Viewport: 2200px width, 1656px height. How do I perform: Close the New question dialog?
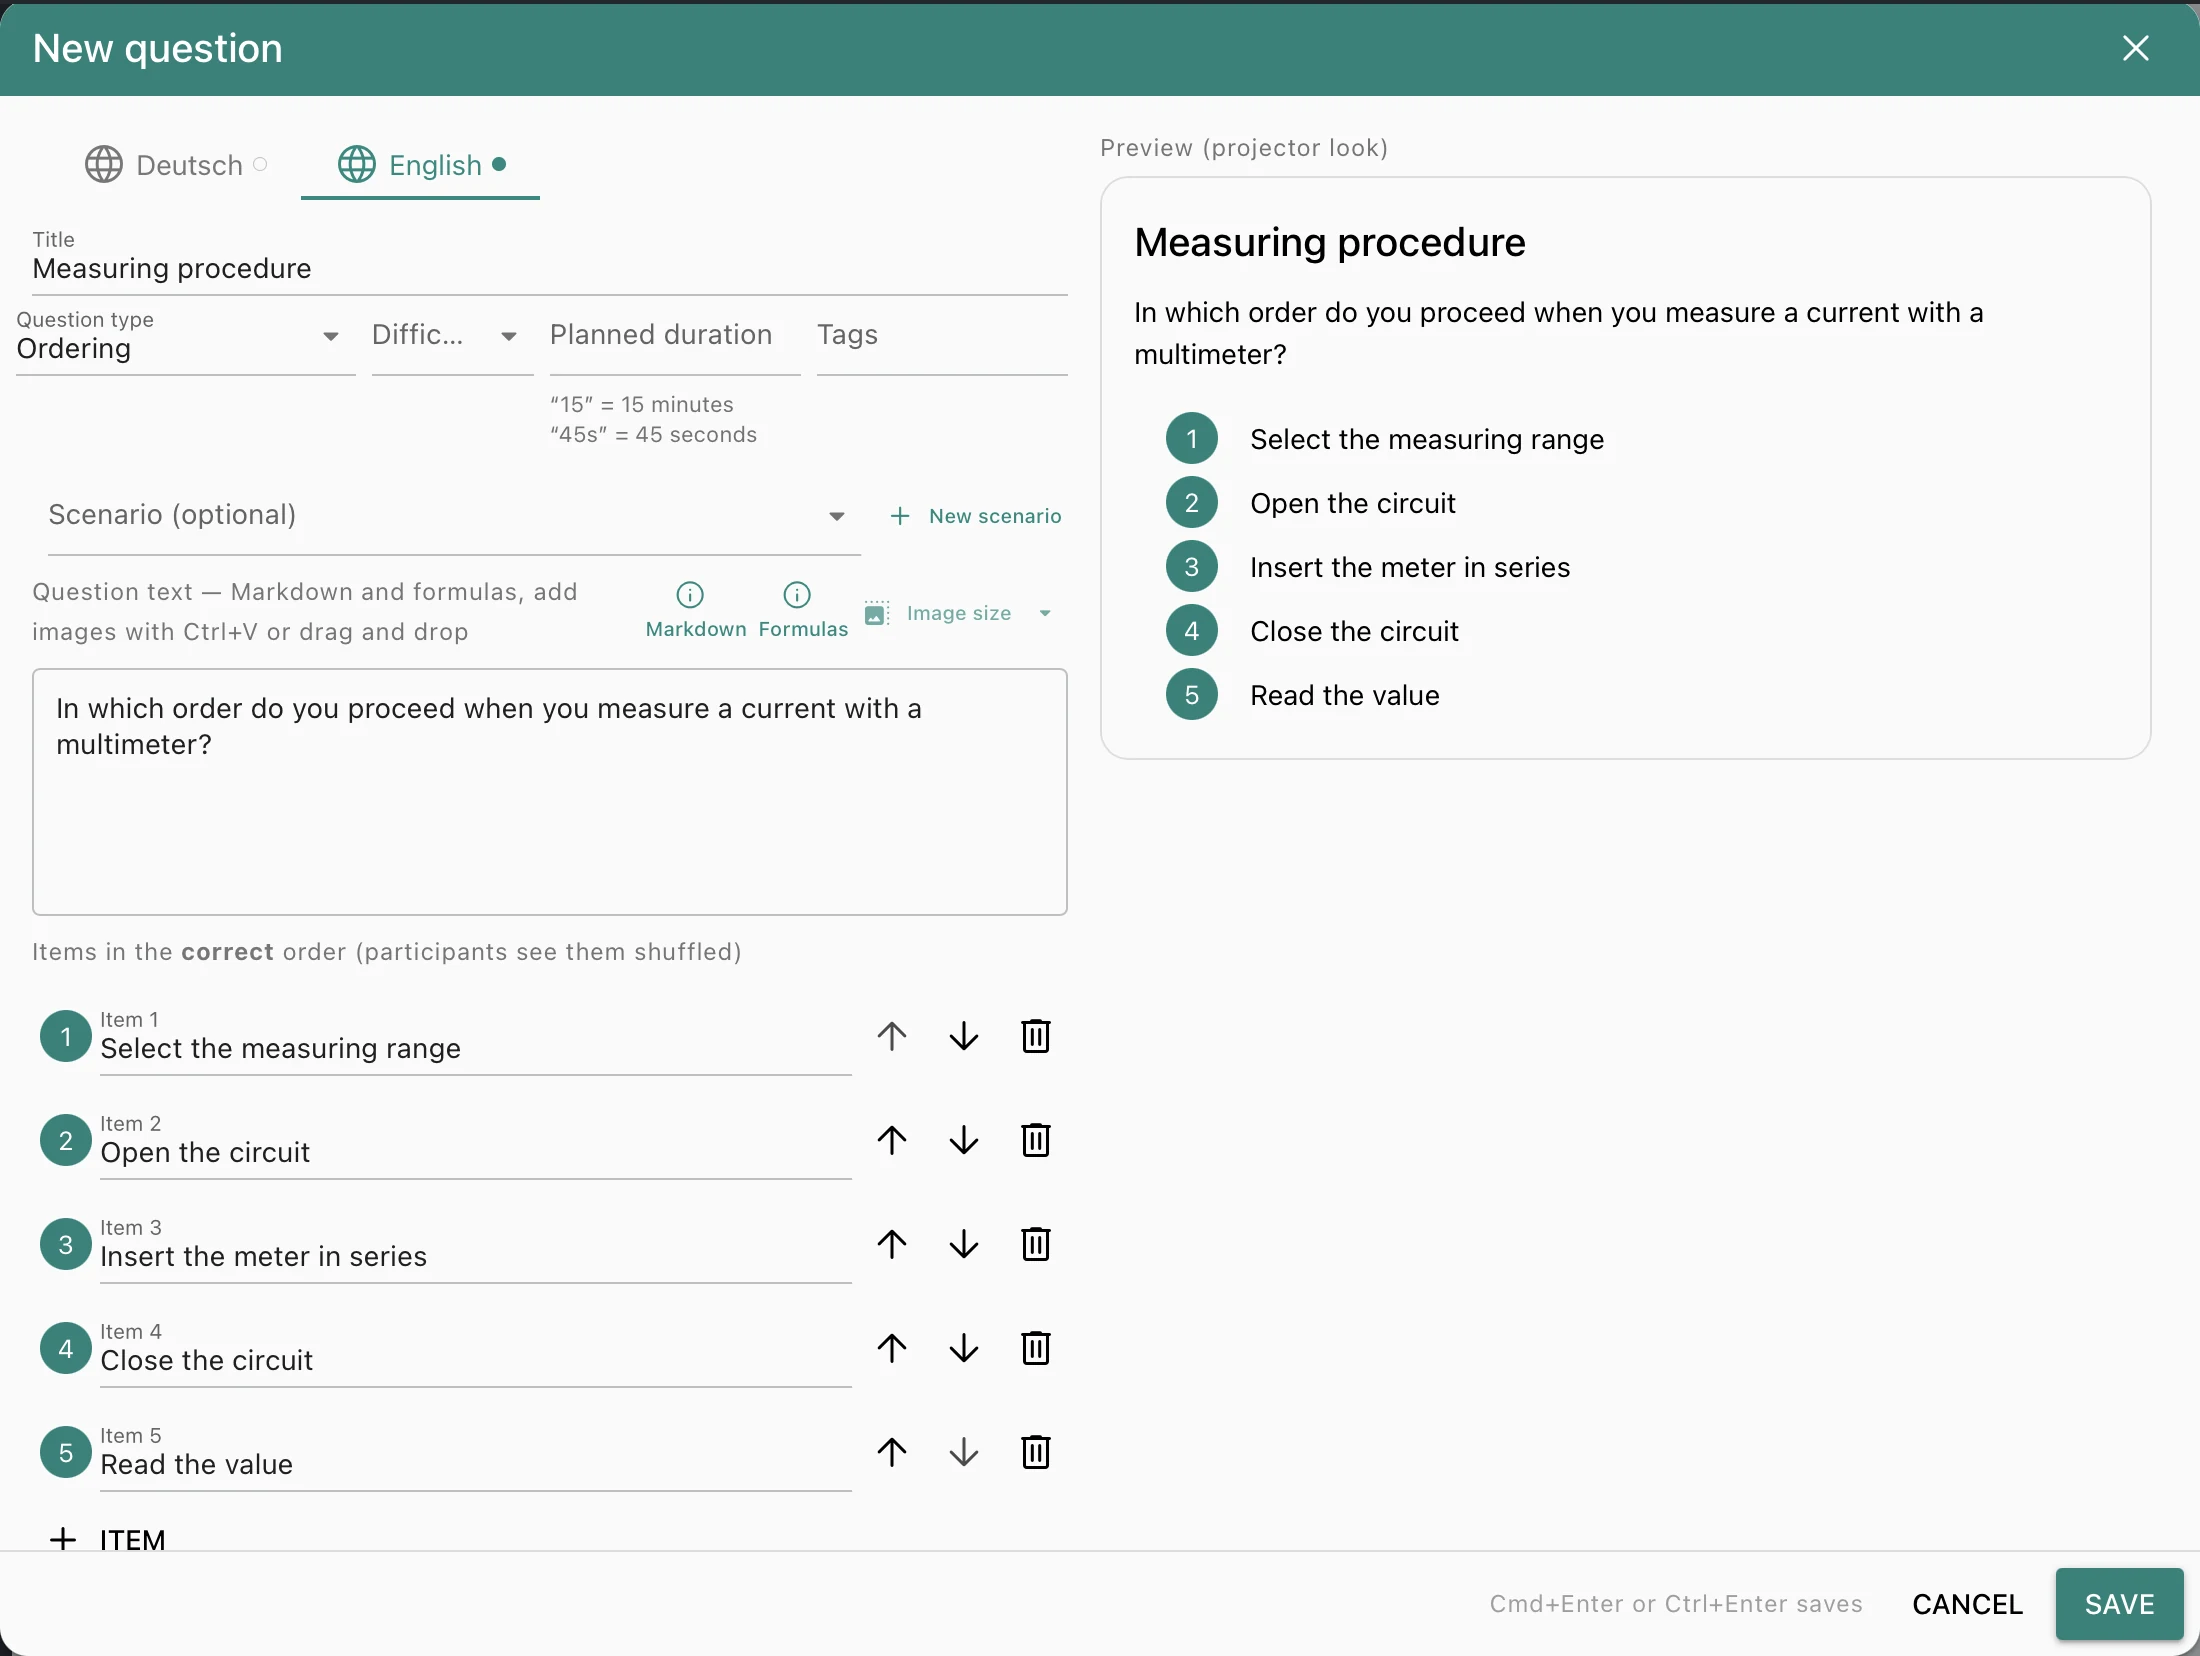(x=2136, y=48)
